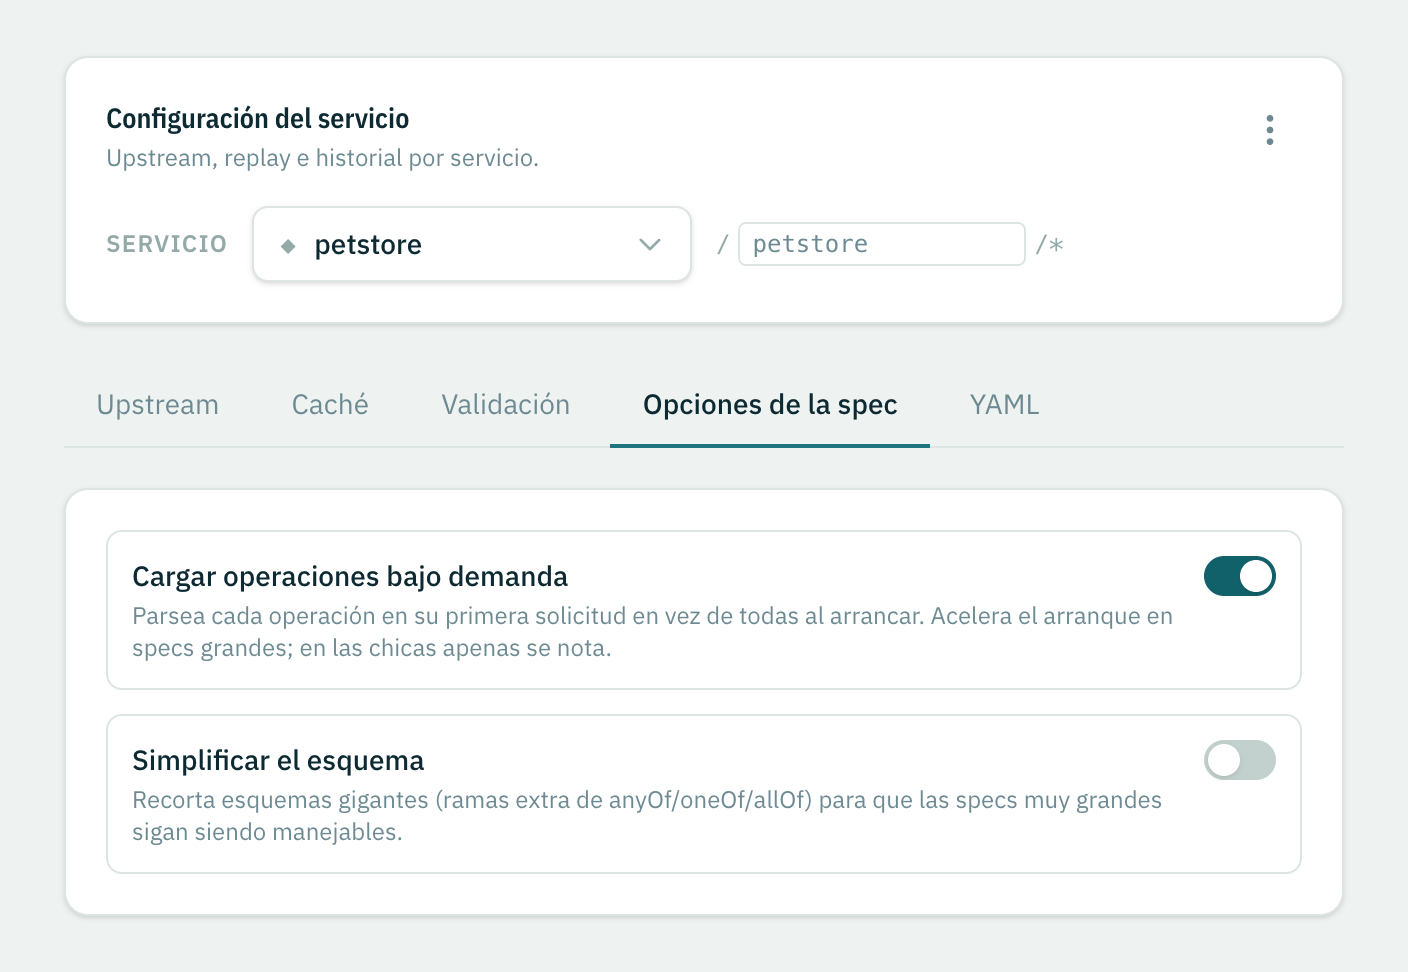Disable Cargar operaciones bajo demanda toggle
The image size is (1408, 972).
coord(1240,576)
